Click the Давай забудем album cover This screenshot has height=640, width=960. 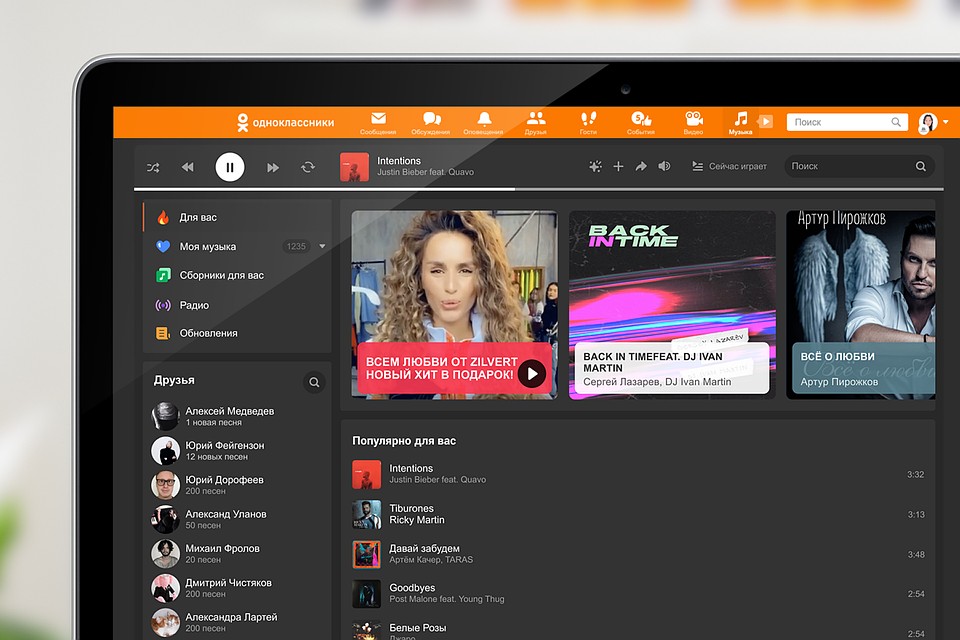tap(367, 554)
